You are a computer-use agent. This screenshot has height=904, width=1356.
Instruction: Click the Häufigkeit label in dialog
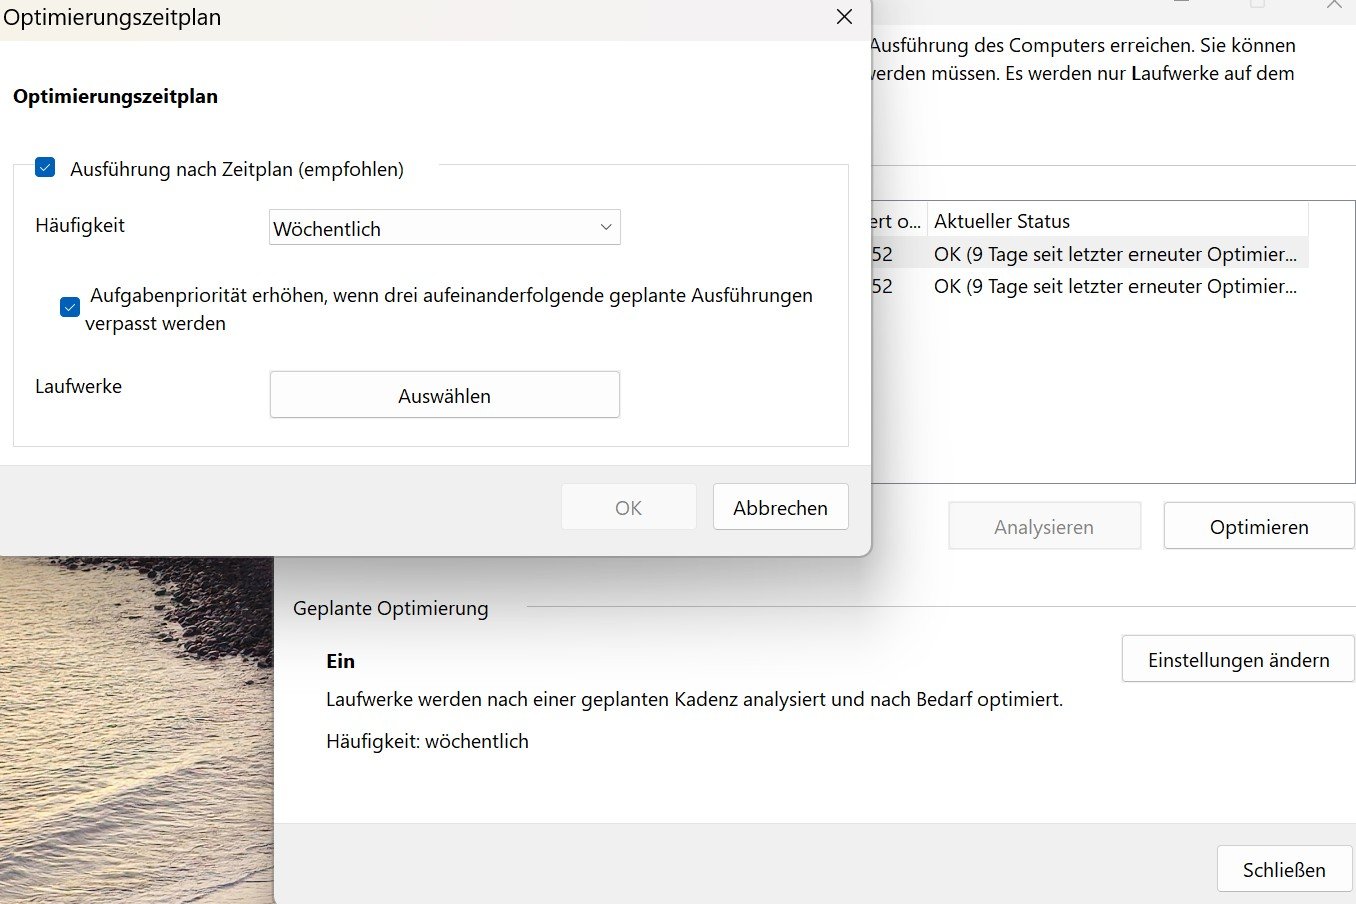pyautogui.click(x=80, y=225)
